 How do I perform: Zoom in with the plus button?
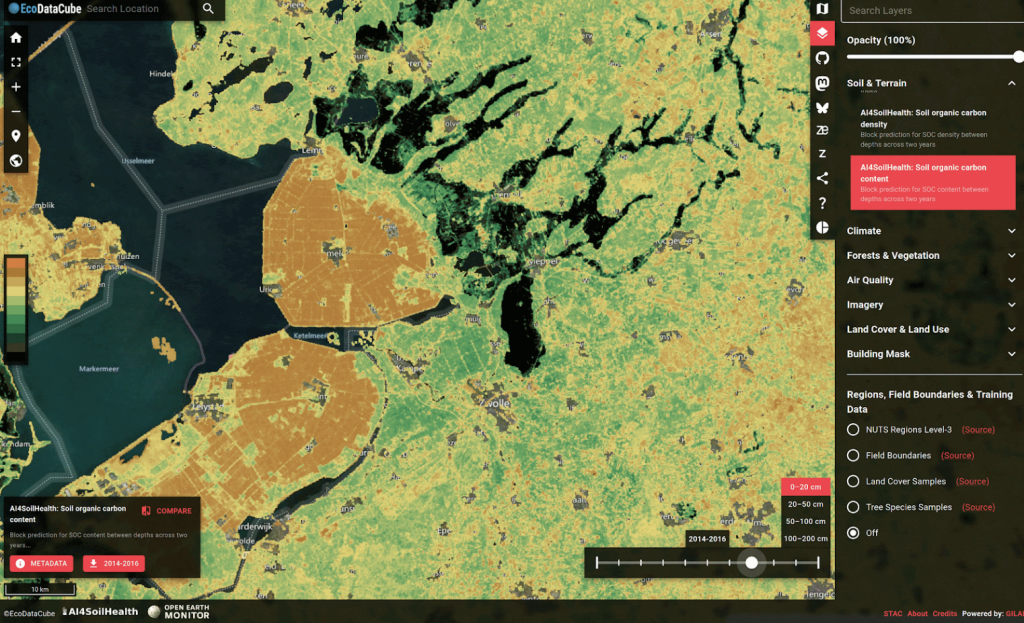16,87
